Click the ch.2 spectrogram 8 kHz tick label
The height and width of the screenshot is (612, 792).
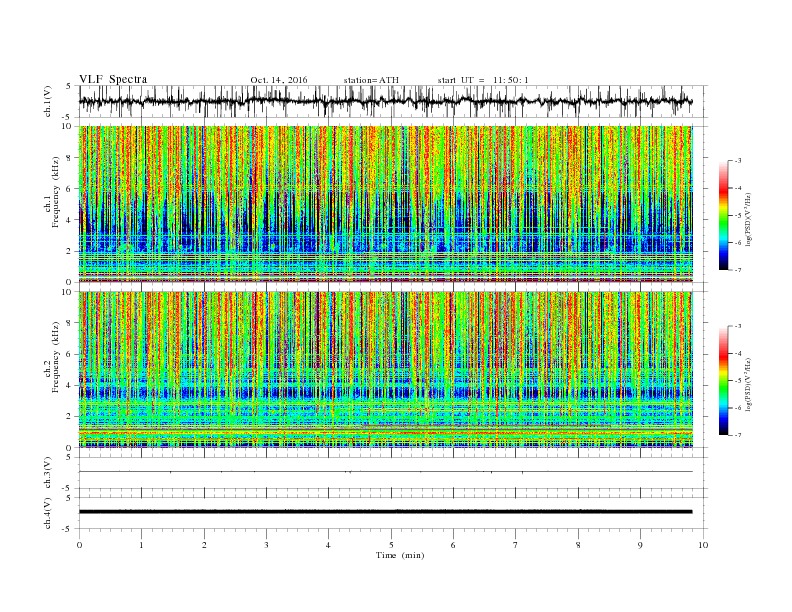click(70, 323)
